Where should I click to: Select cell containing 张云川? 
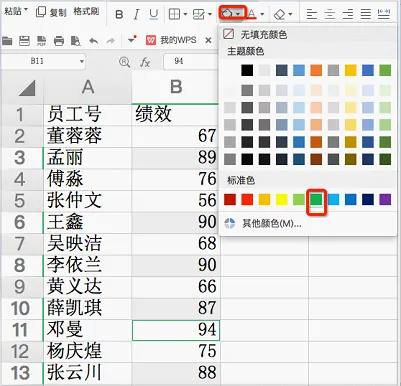pyautogui.click(x=88, y=373)
